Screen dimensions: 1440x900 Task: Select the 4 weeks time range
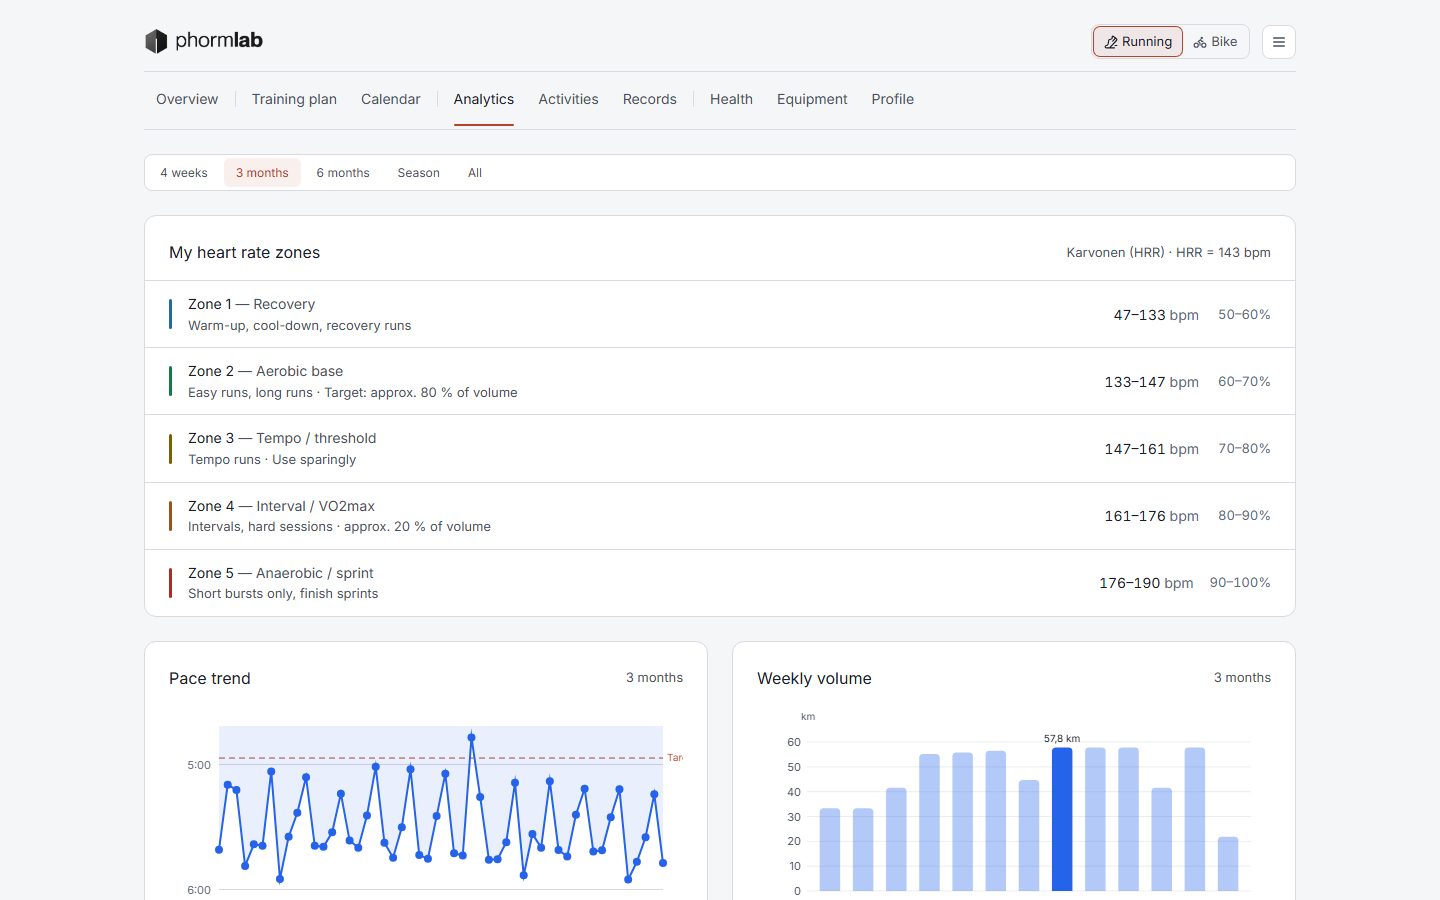coord(184,173)
